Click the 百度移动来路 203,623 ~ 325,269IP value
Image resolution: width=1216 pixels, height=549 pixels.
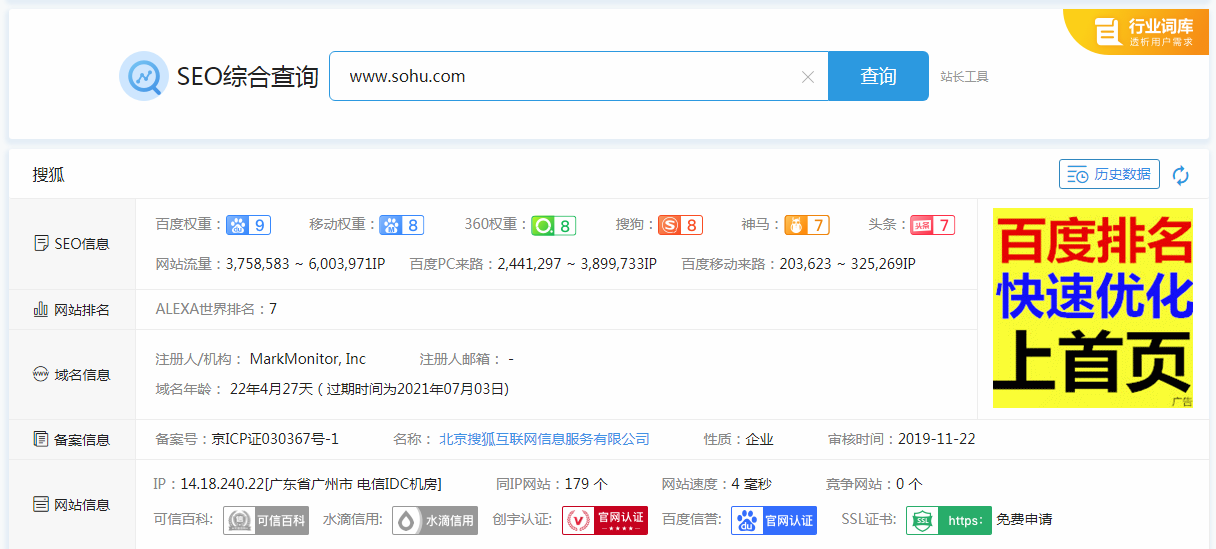[846, 264]
